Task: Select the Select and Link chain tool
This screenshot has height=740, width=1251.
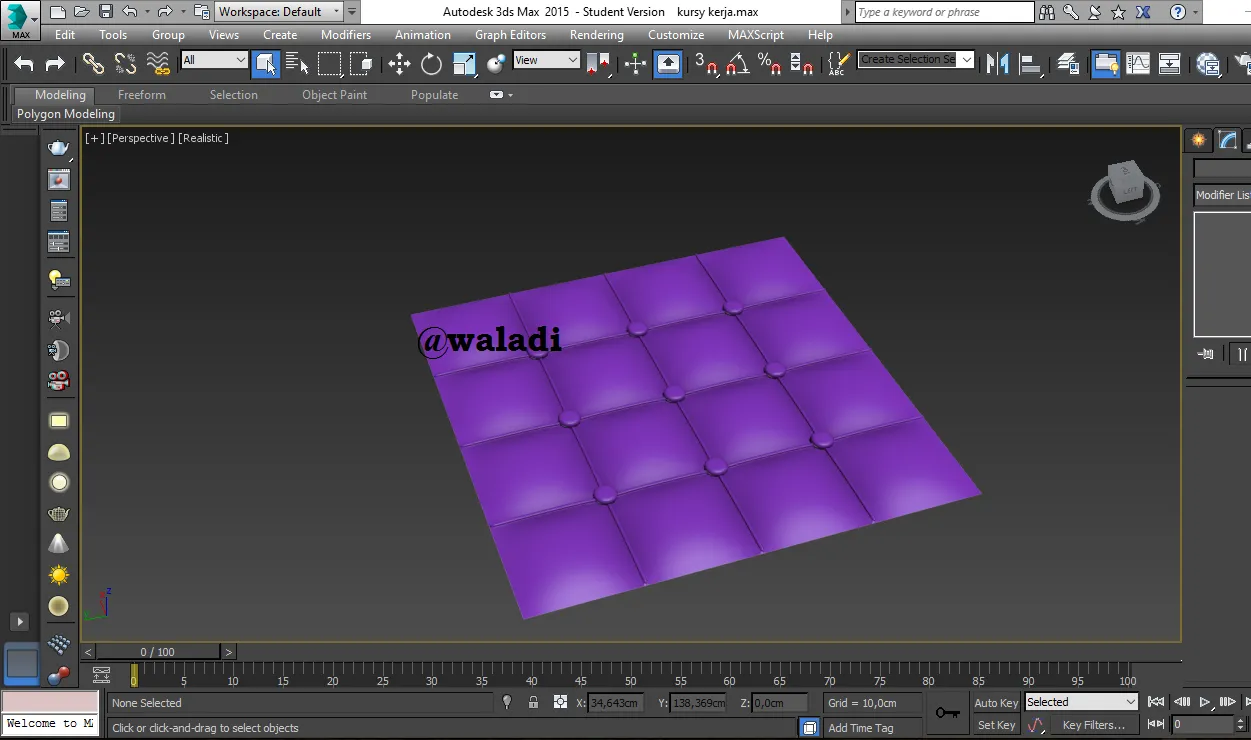Action: 93,64
